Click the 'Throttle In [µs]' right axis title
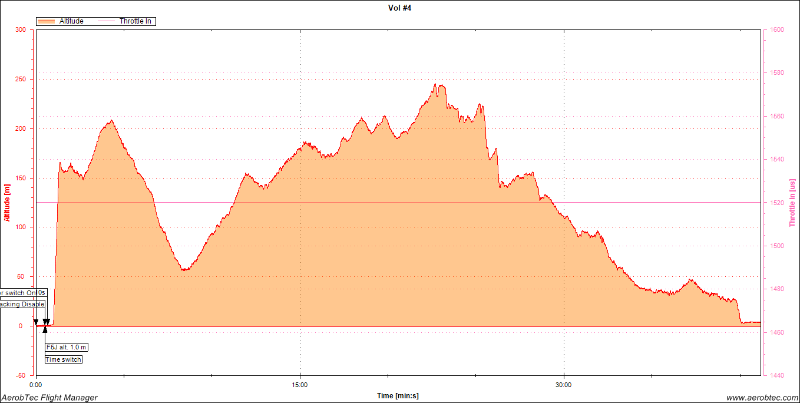The image size is (800, 403). tap(792, 202)
